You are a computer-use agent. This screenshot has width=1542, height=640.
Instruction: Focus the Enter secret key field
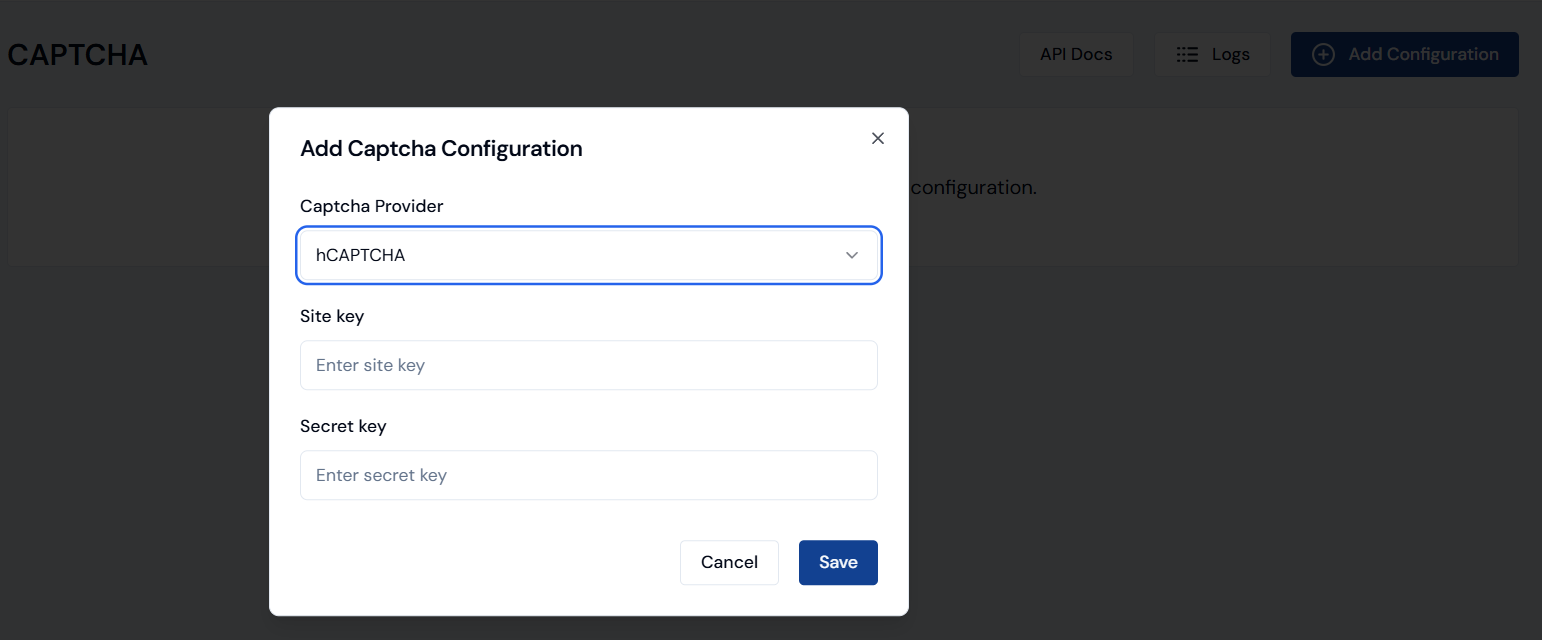click(588, 475)
